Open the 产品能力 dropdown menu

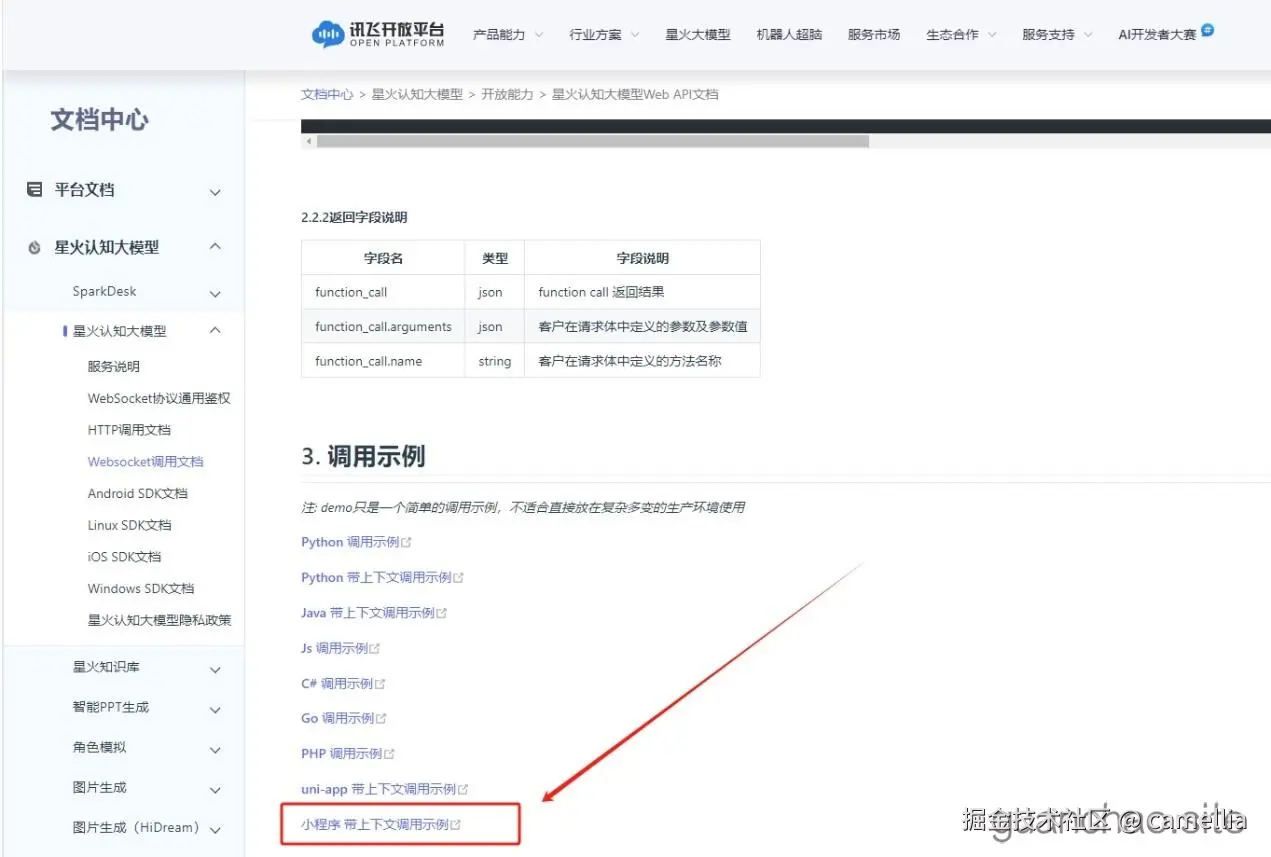click(508, 34)
